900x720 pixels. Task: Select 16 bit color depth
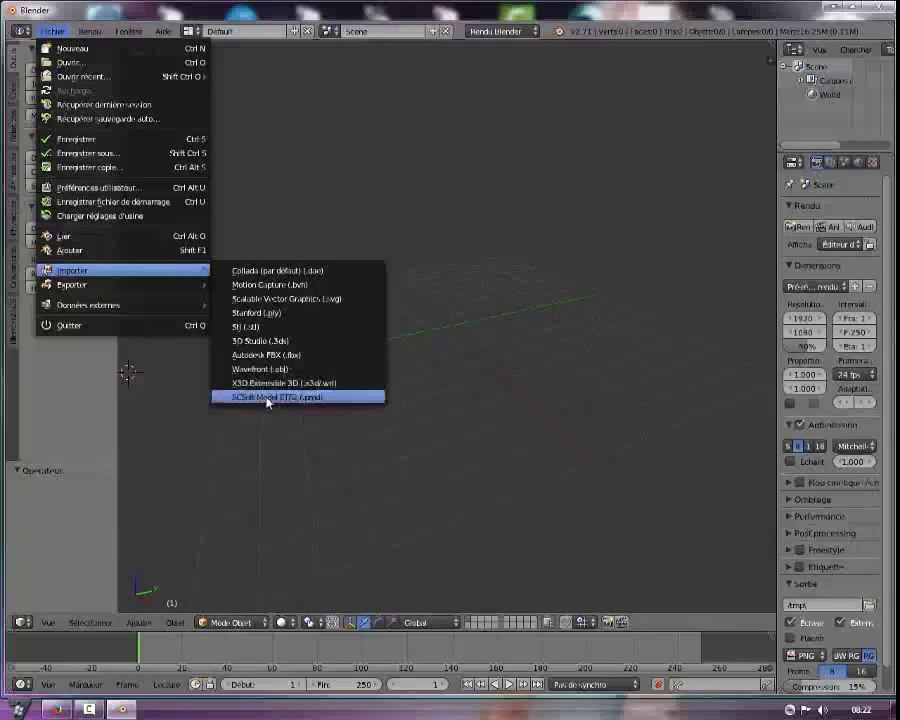pos(862,671)
